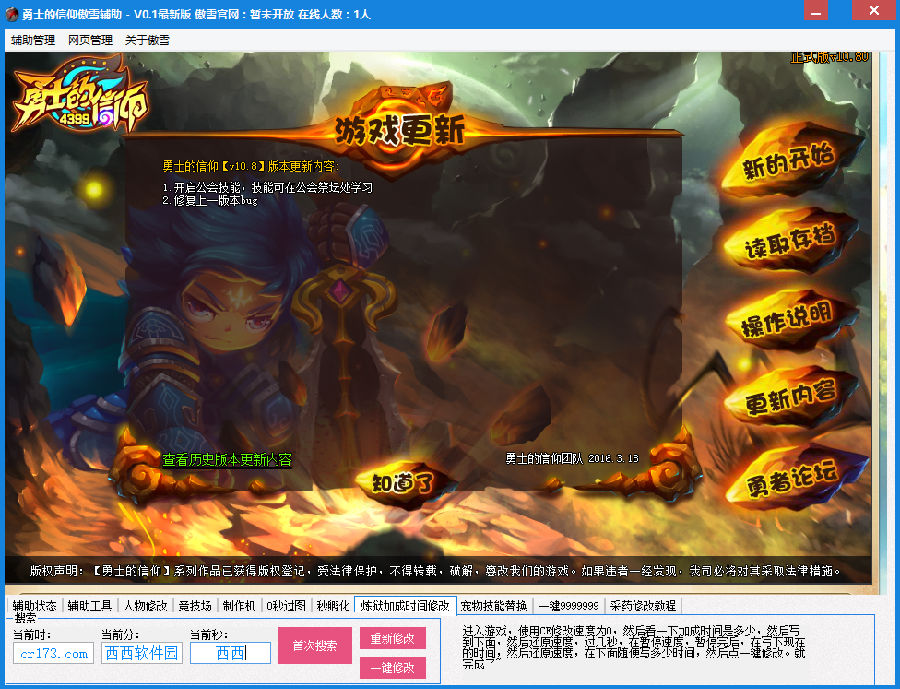
Task: Click the 重新修改 button
Action: tap(393, 638)
